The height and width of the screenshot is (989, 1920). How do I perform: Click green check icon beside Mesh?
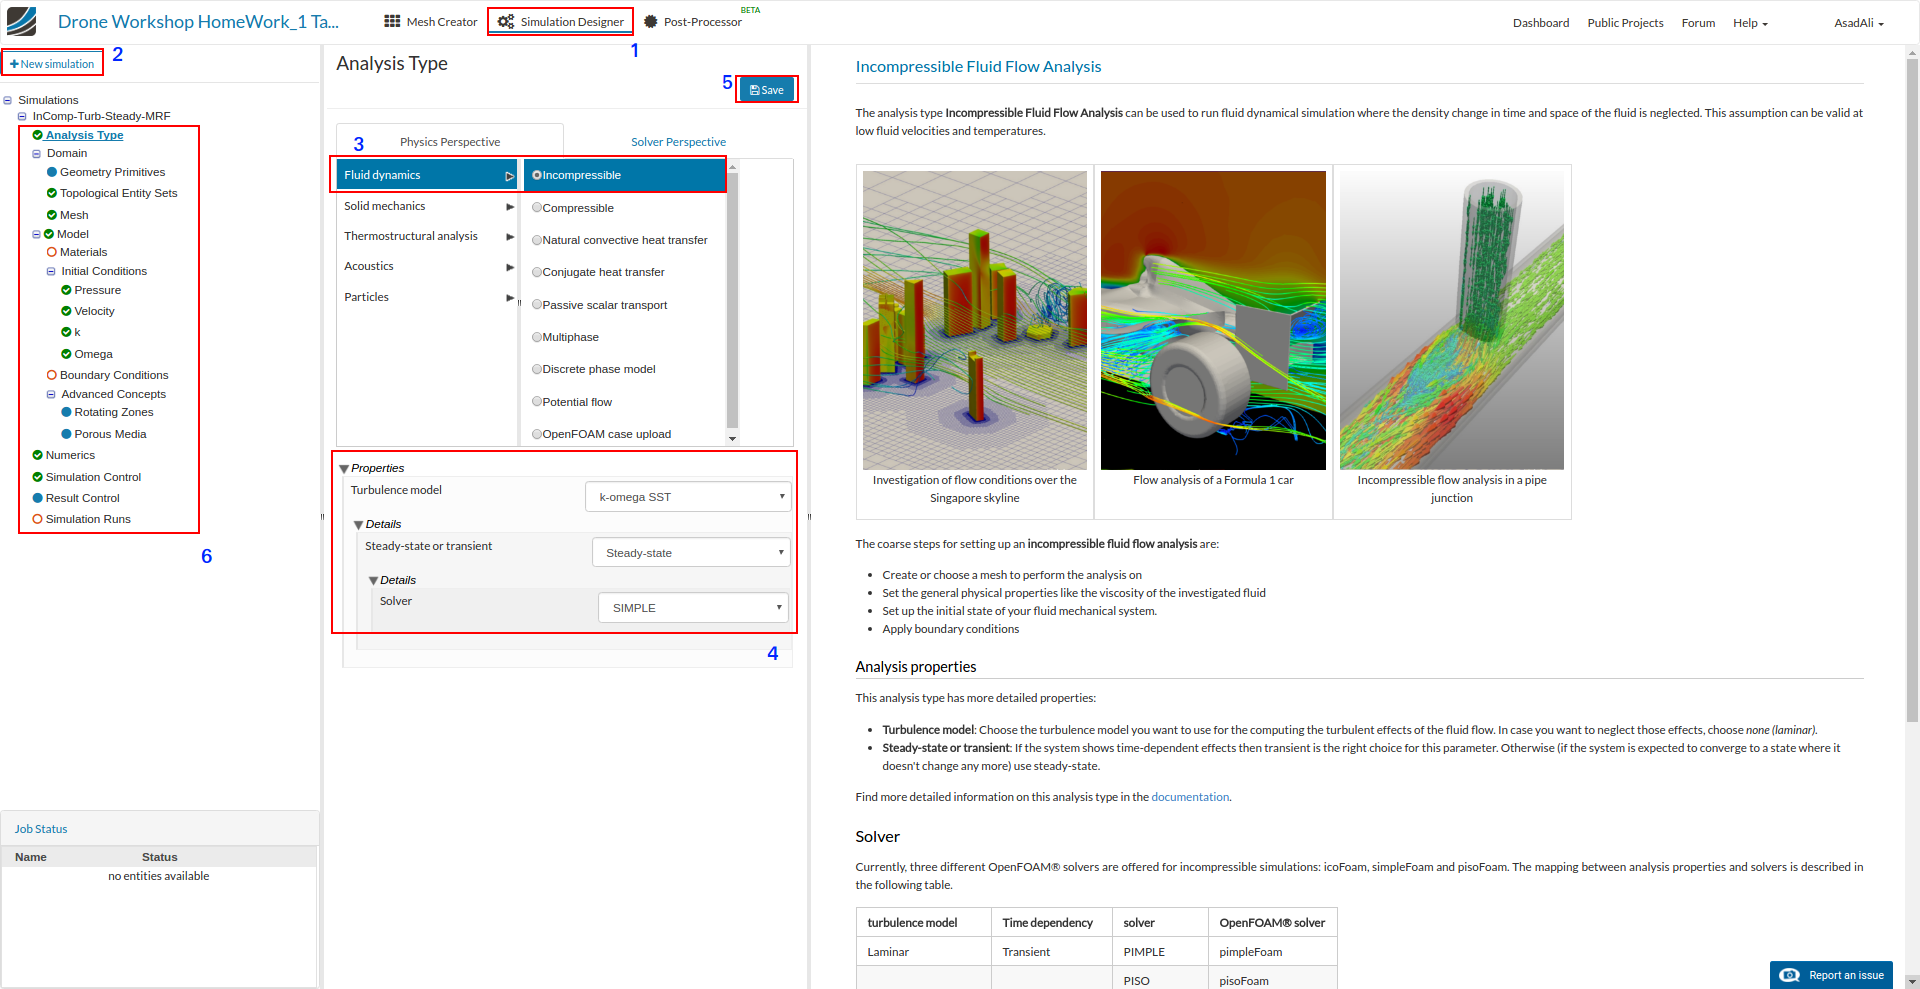coord(52,215)
